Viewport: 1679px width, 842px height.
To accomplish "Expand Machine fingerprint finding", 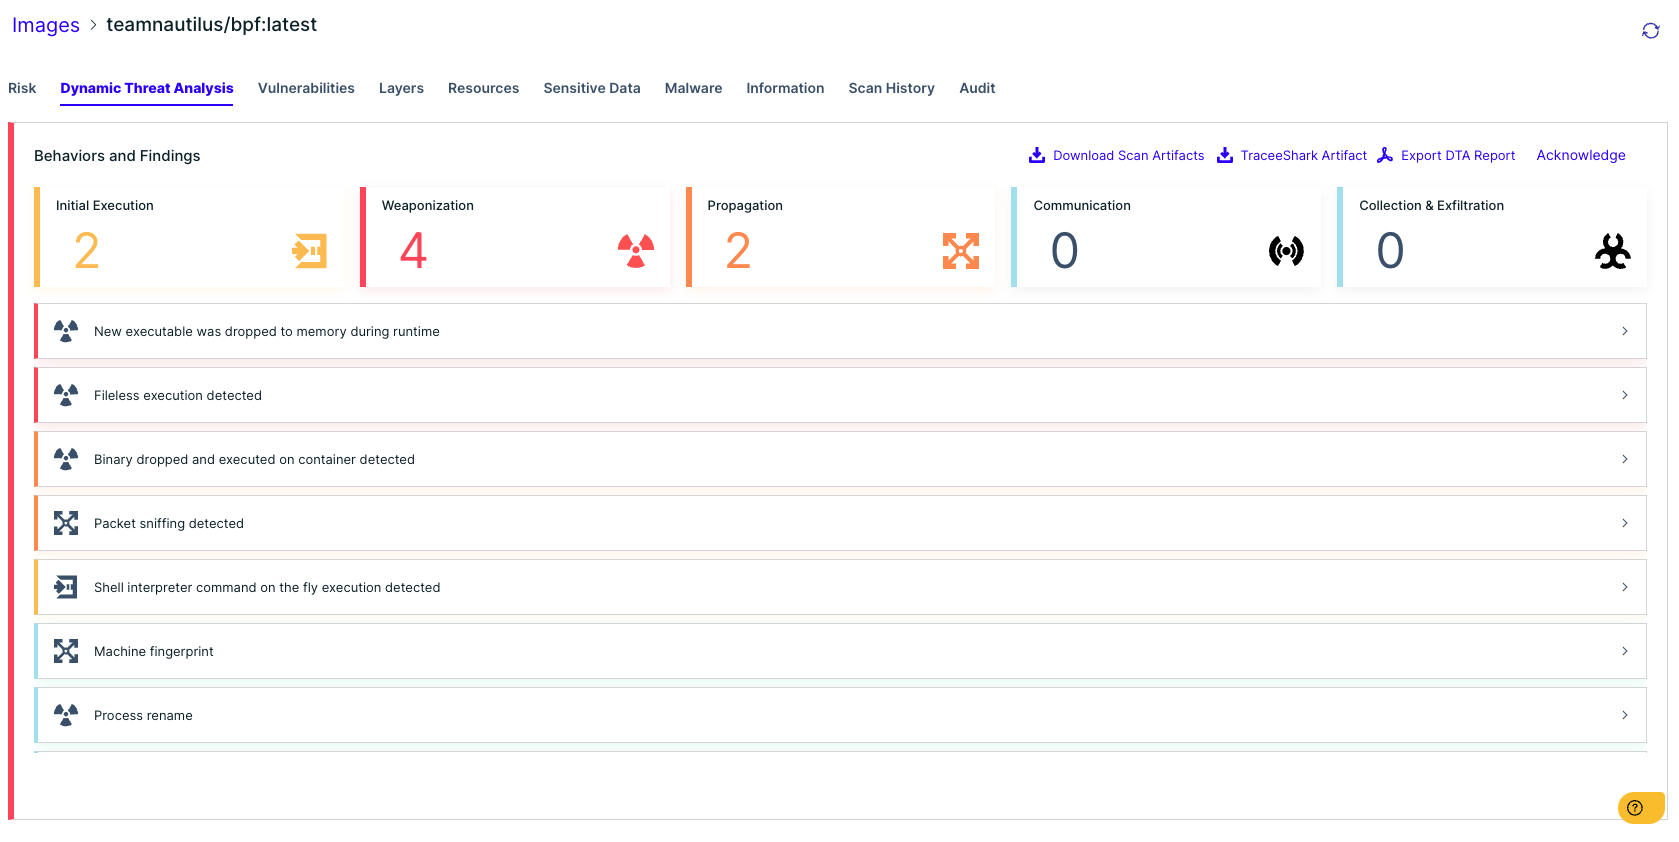I will click(x=1624, y=651).
